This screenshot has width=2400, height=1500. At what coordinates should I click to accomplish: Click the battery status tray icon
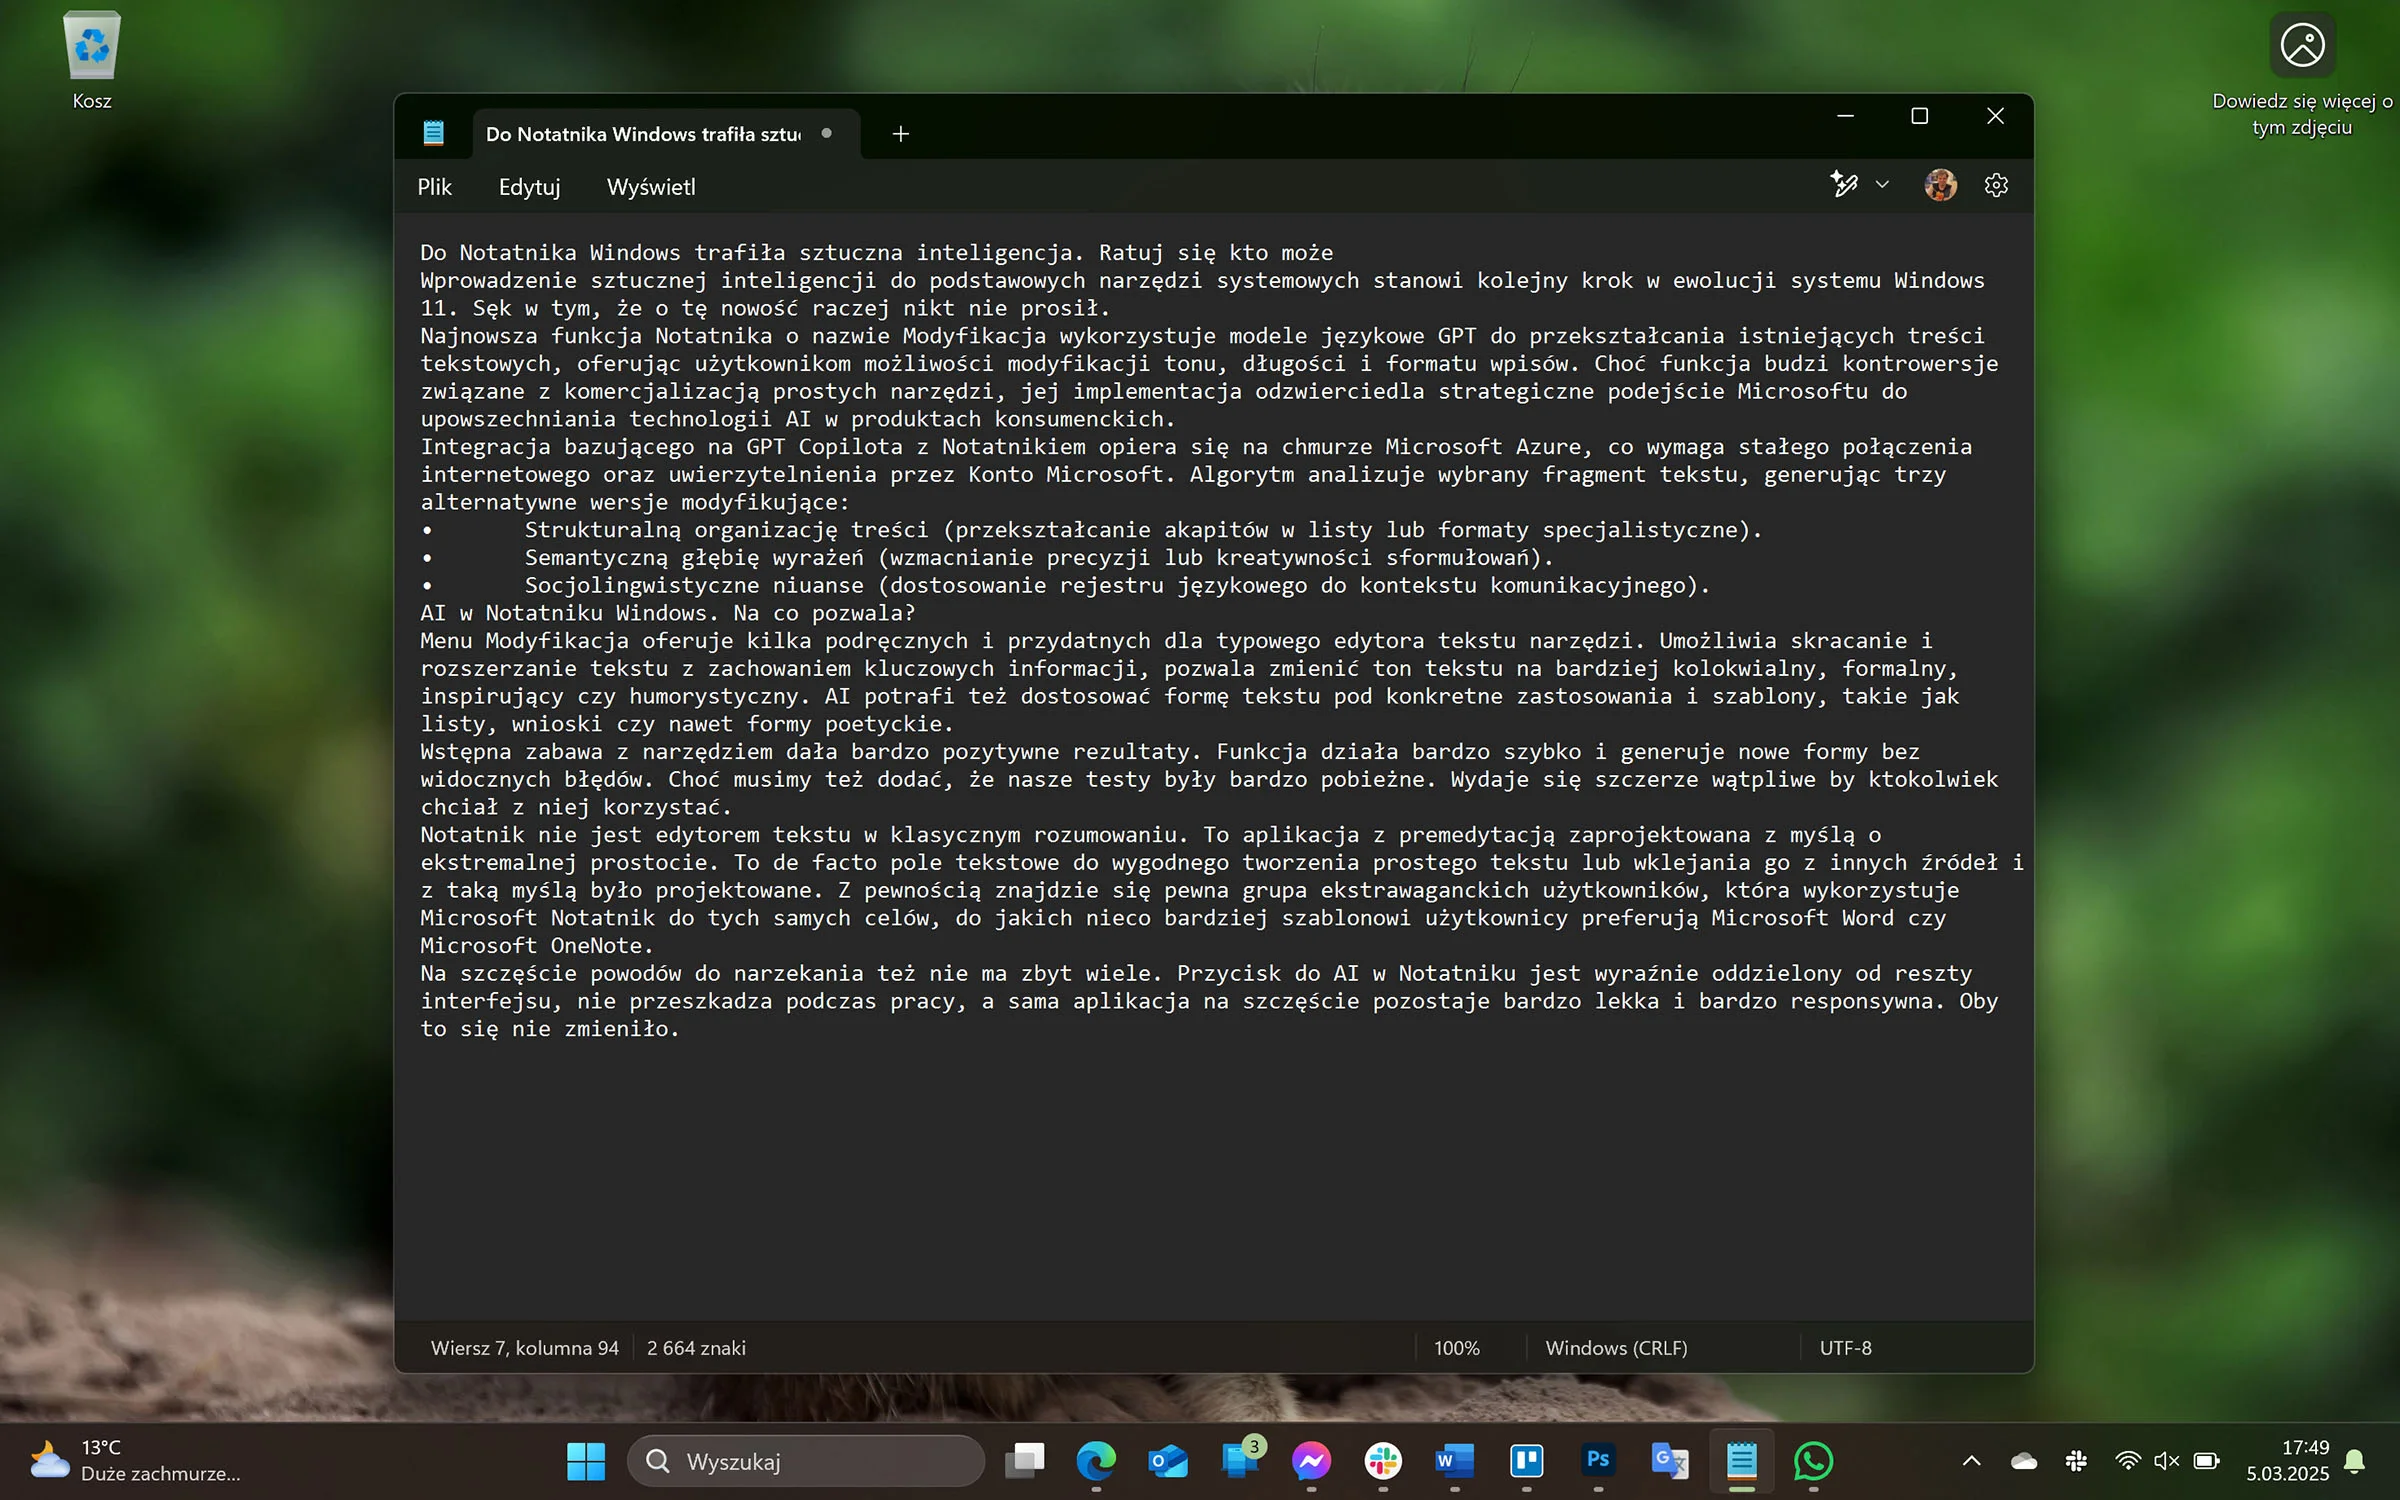coord(2206,1461)
